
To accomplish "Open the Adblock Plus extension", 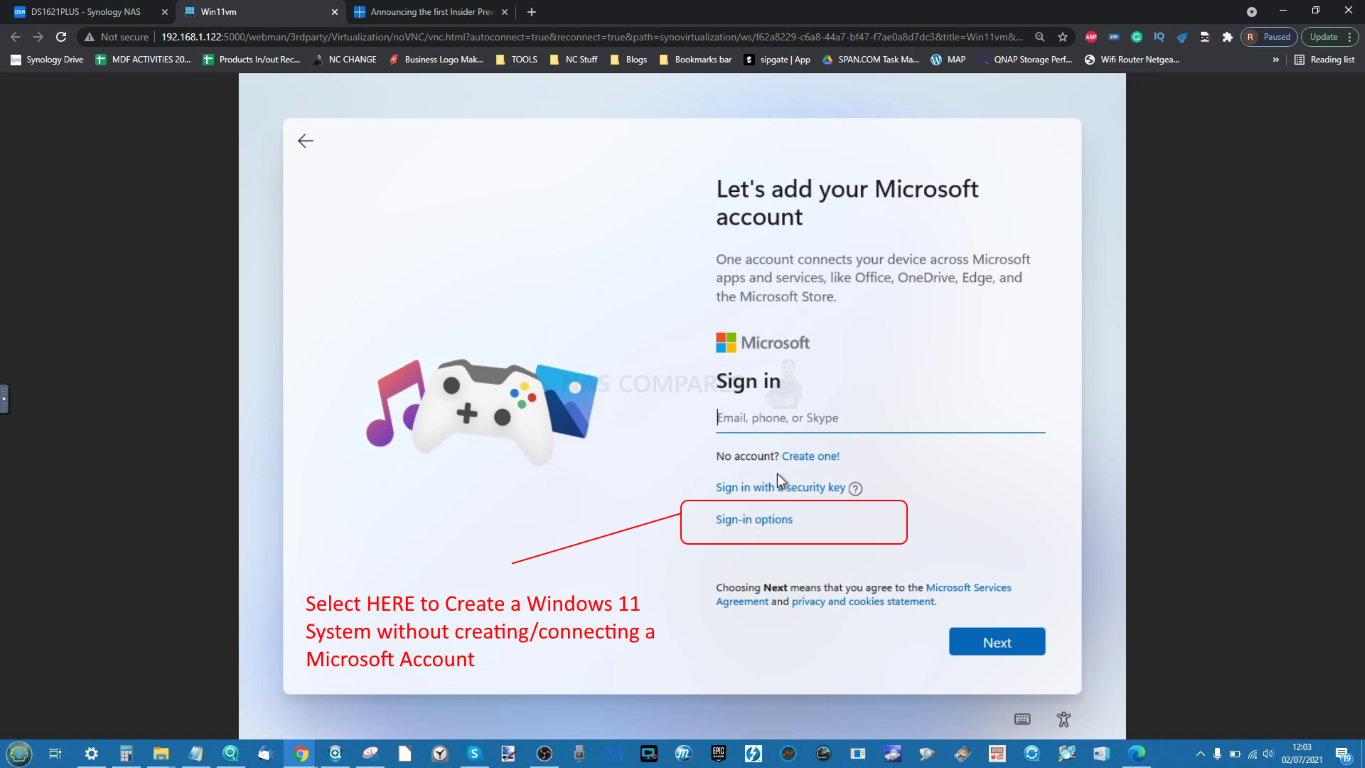I will coord(1091,37).
